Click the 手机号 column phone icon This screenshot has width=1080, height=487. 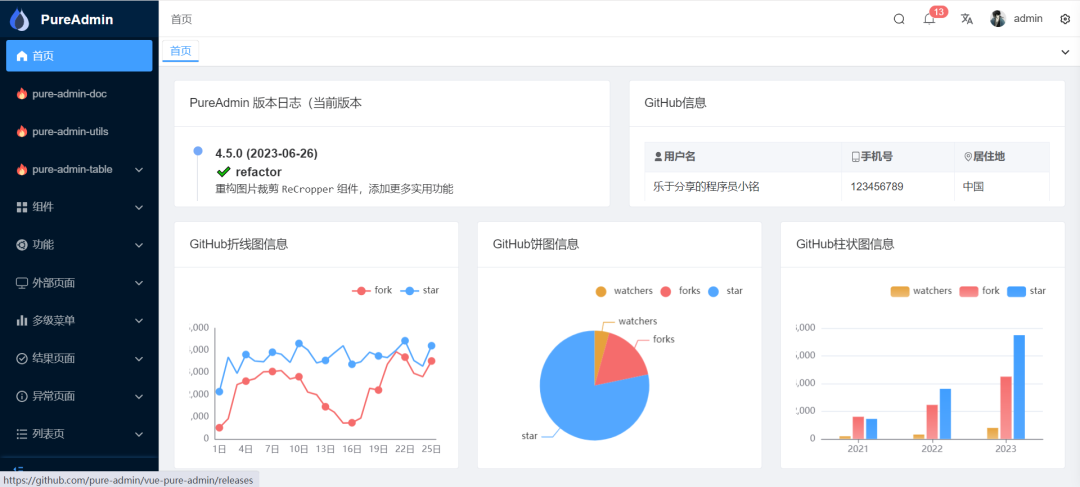pyautogui.click(x=855, y=157)
